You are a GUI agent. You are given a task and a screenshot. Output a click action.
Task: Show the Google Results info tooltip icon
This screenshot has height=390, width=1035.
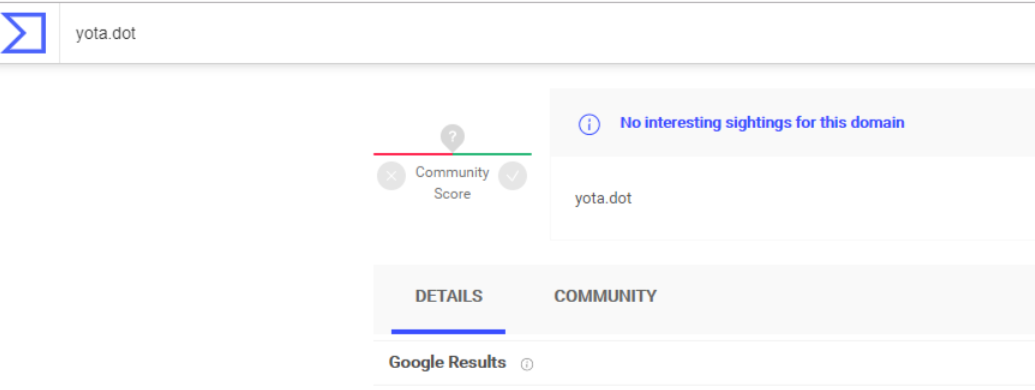click(x=527, y=364)
